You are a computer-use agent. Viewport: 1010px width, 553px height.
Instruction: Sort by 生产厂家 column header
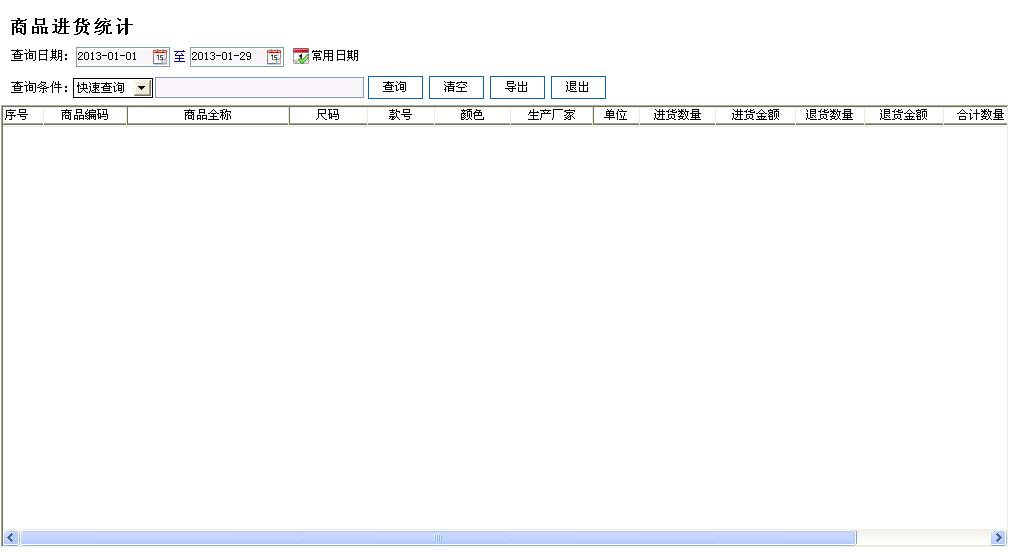551,115
